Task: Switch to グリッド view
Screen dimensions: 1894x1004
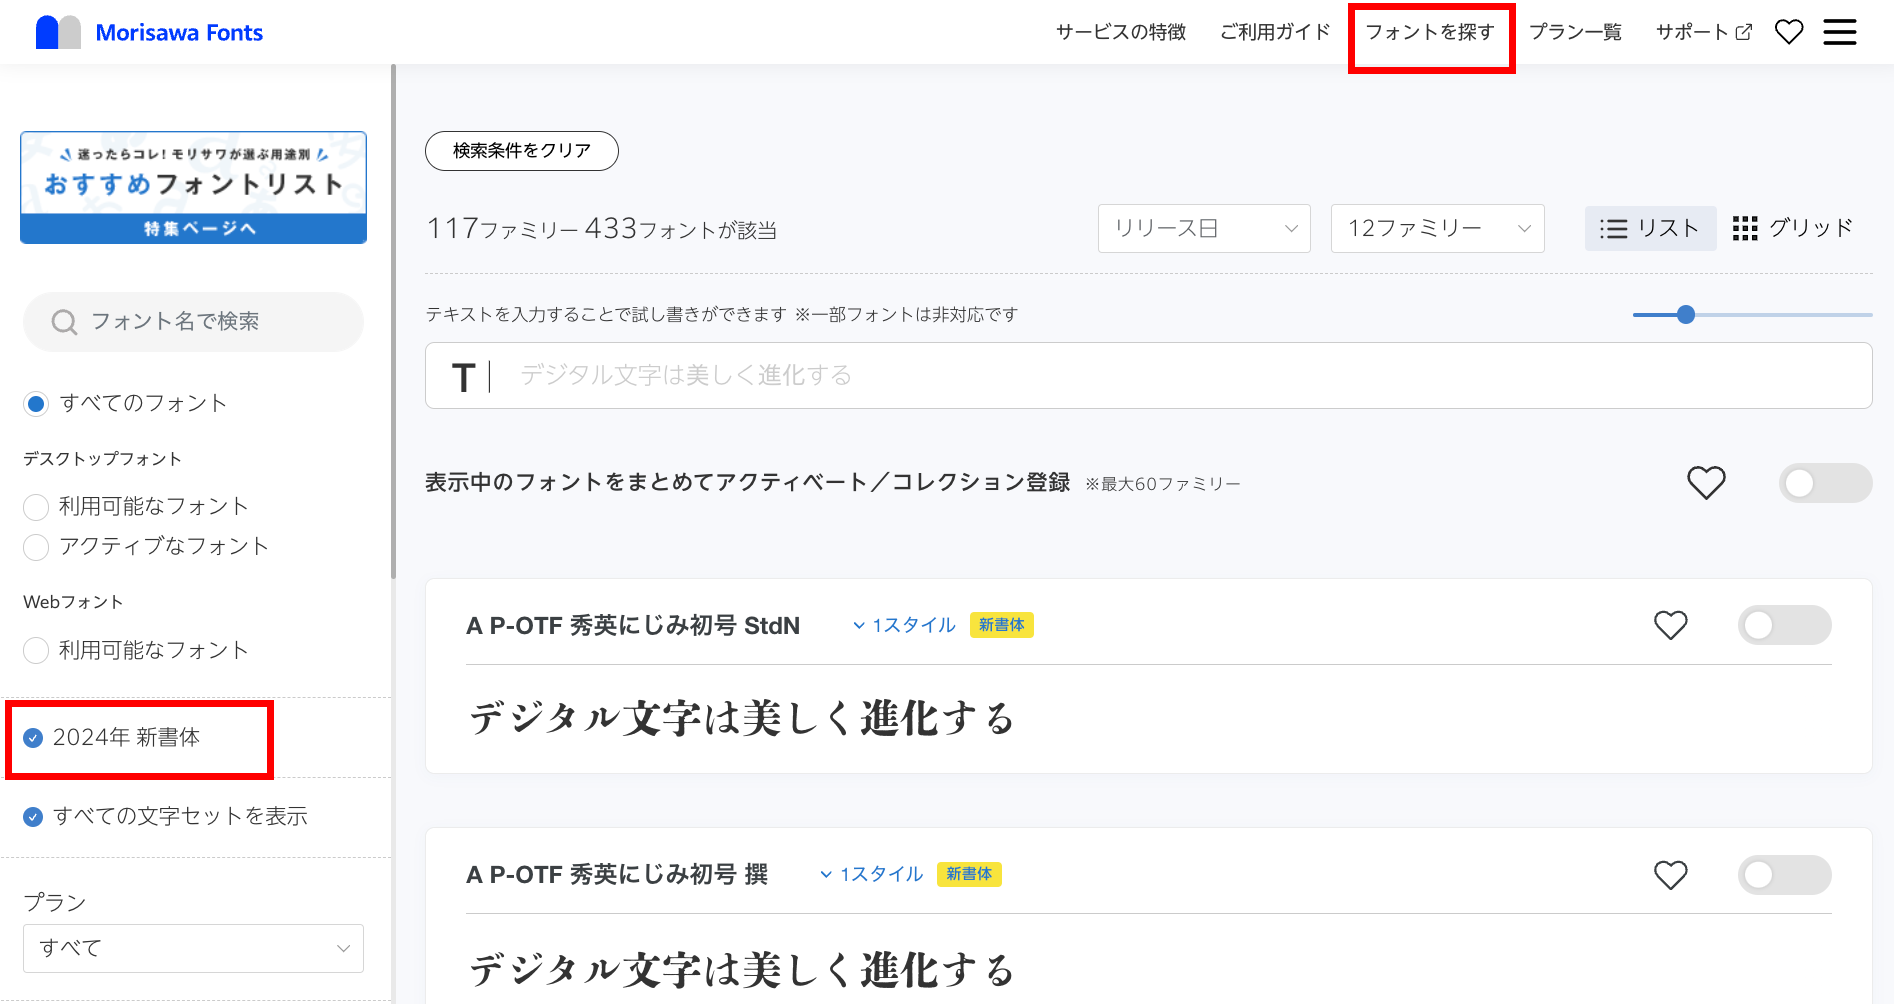Action: [1793, 229]
